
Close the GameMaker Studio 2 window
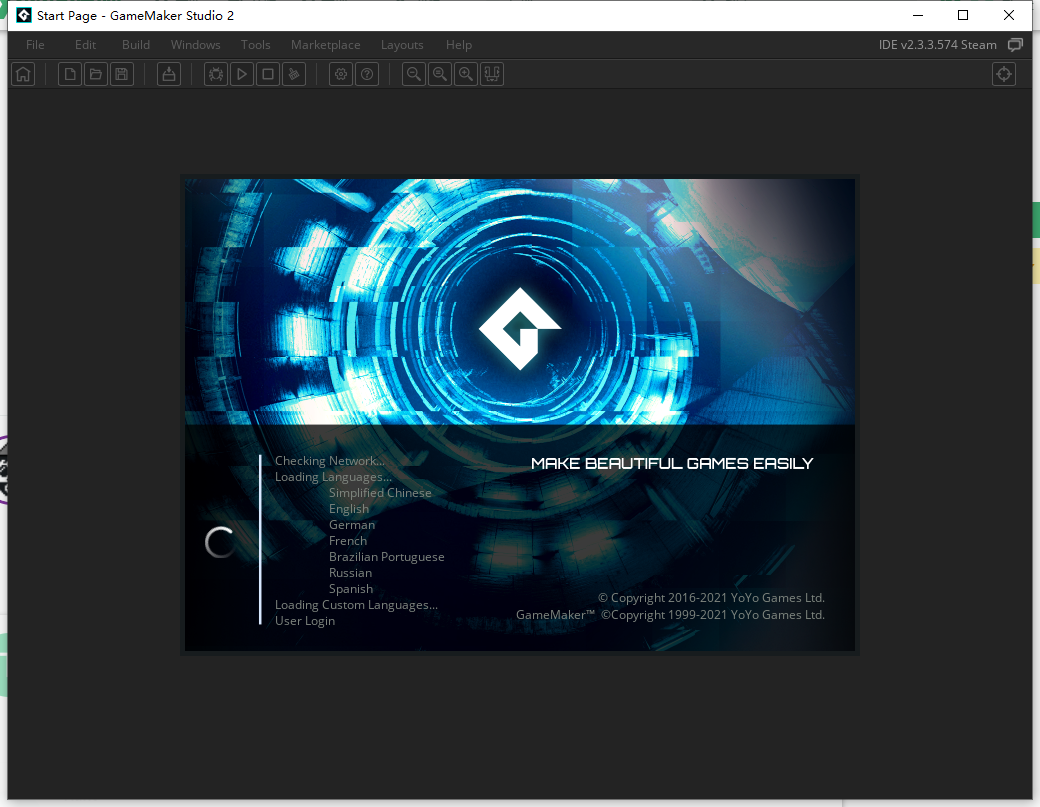click(x=1009, y=15)
